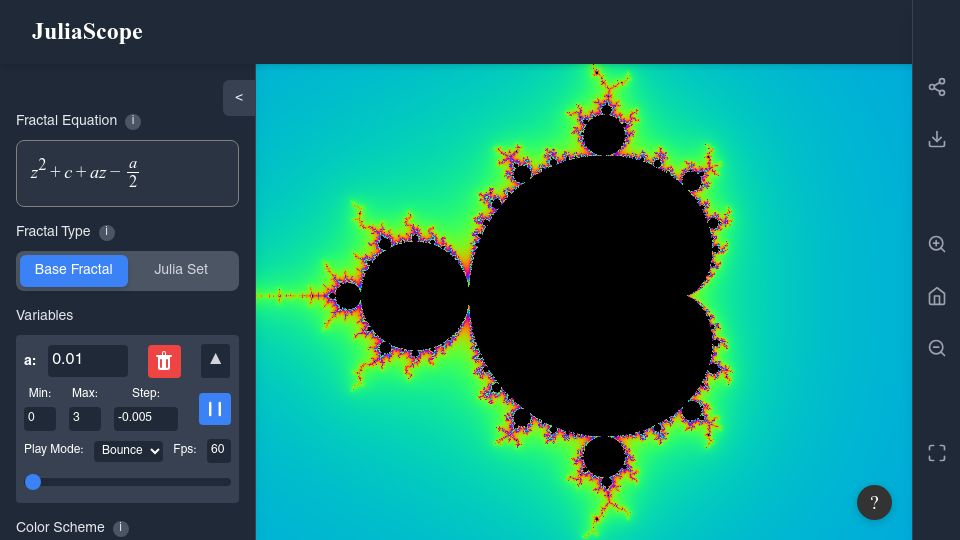Enter fullscreen mode
Screen dimensions: 960x540
pos(937,453)
